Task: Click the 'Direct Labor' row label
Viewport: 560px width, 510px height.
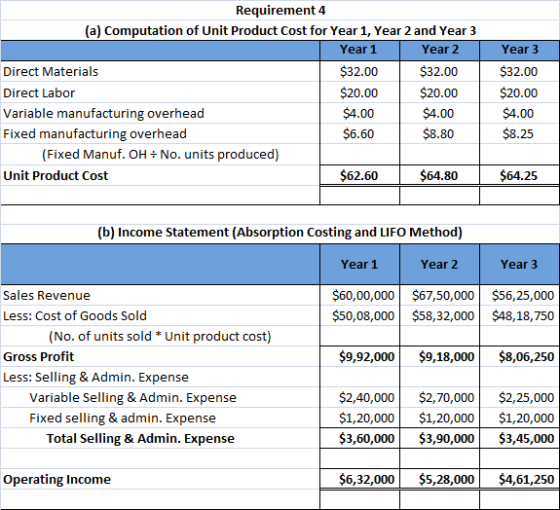Action: tap(39, 93)
